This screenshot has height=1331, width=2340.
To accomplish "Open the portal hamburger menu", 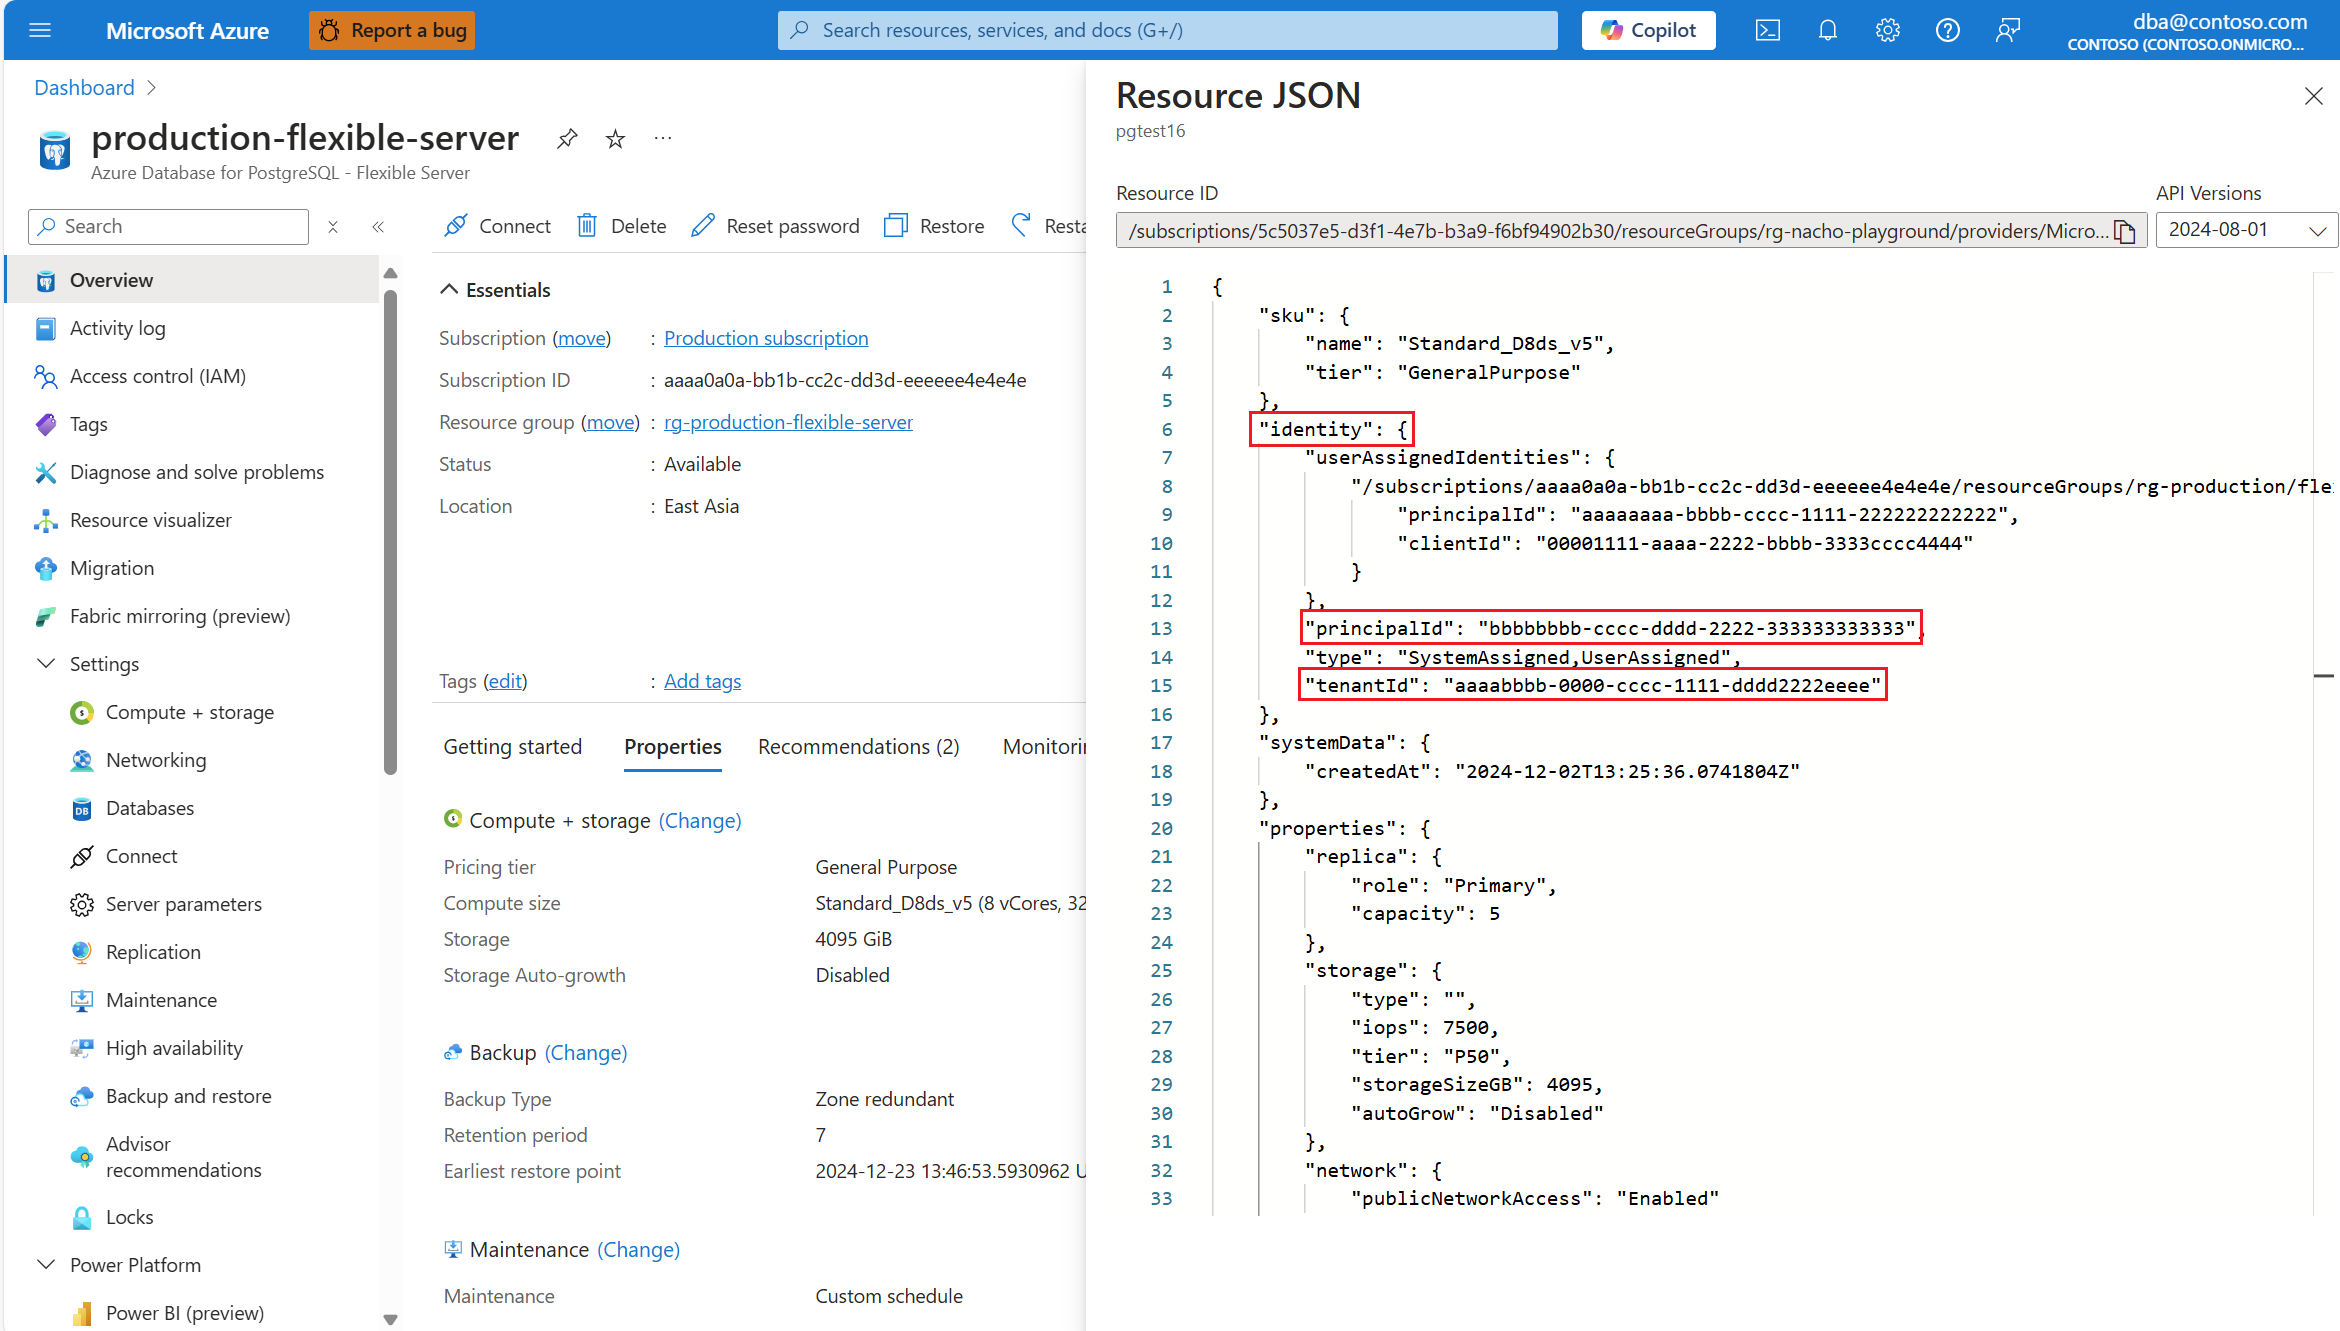I will point(40,30).
